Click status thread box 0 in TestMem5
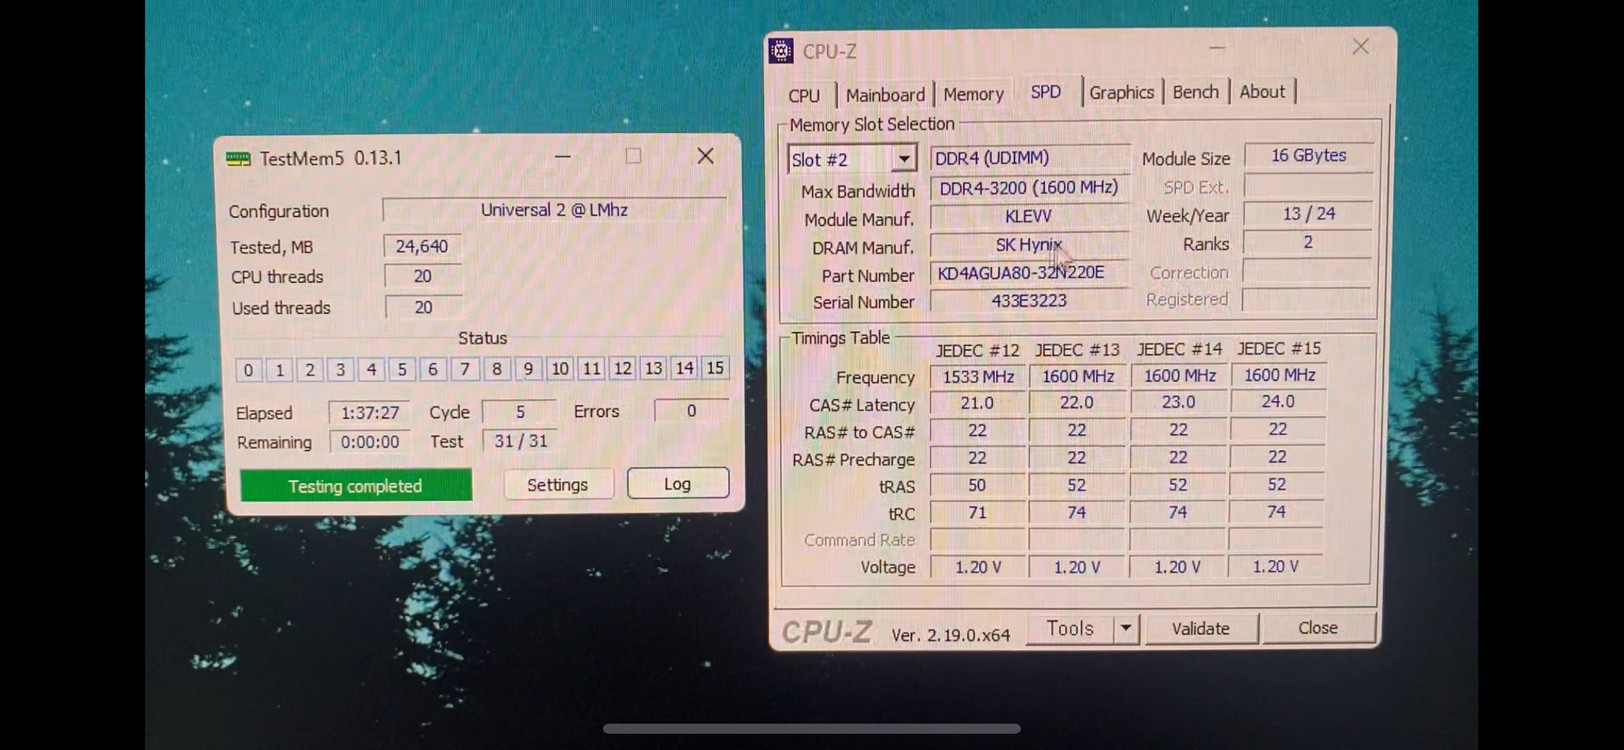The width and height of the screenshot is (1624, 750). click(249, 370)
